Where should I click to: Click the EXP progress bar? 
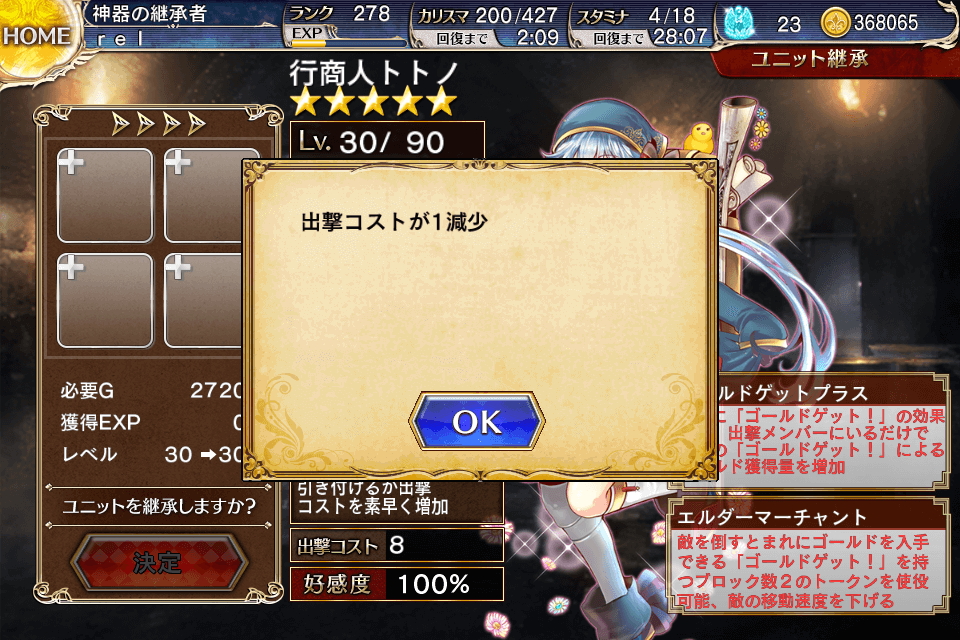click(x=346, y=40)
